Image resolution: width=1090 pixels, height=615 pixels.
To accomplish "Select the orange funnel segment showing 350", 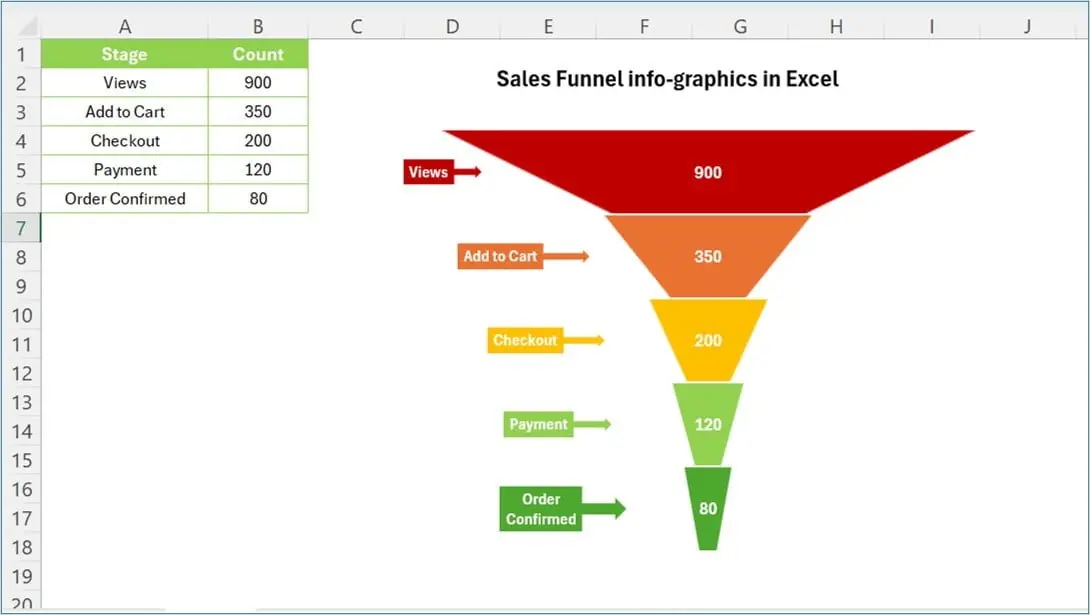I will click(x=708, y=256).
